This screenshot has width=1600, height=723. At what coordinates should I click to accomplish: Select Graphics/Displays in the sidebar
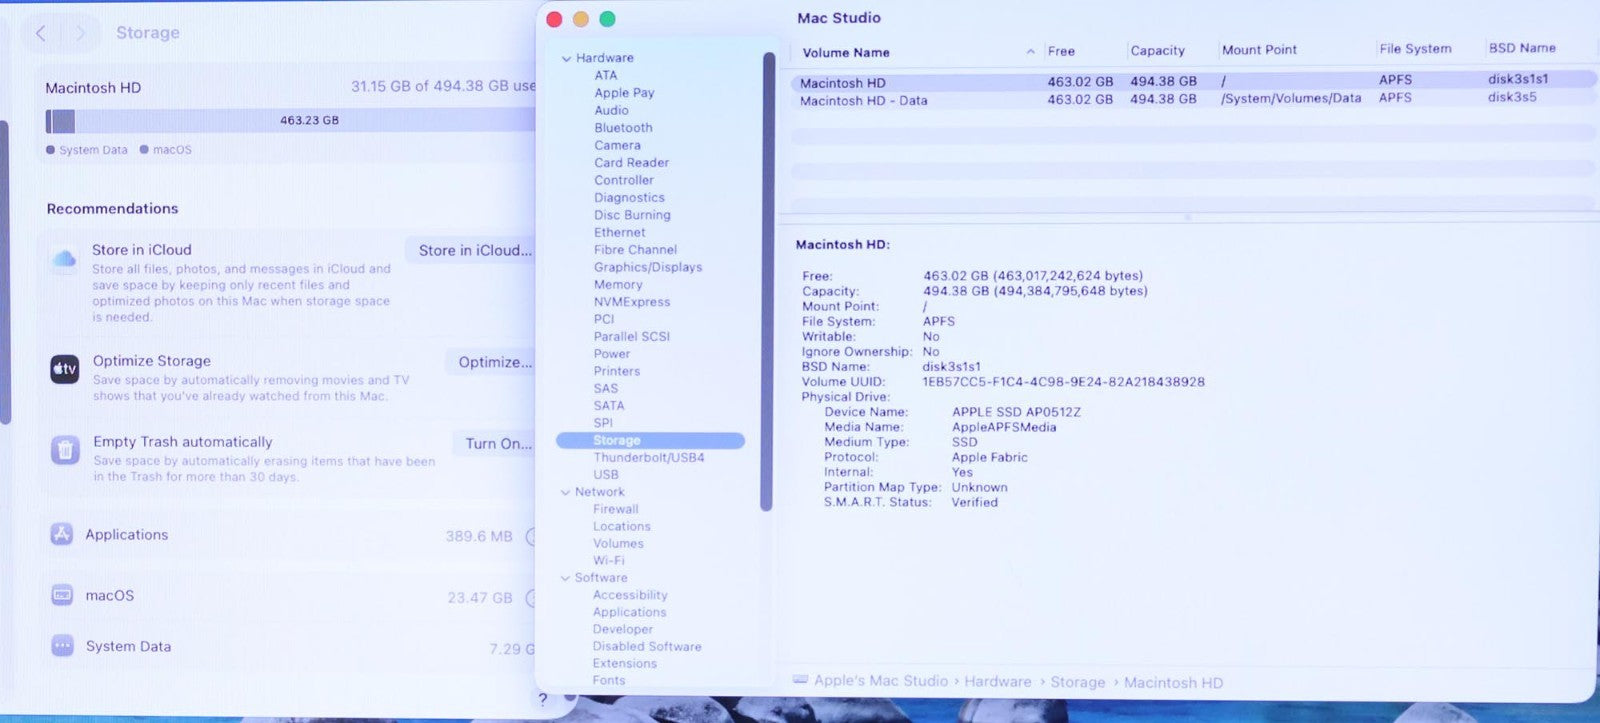point(647,267)
